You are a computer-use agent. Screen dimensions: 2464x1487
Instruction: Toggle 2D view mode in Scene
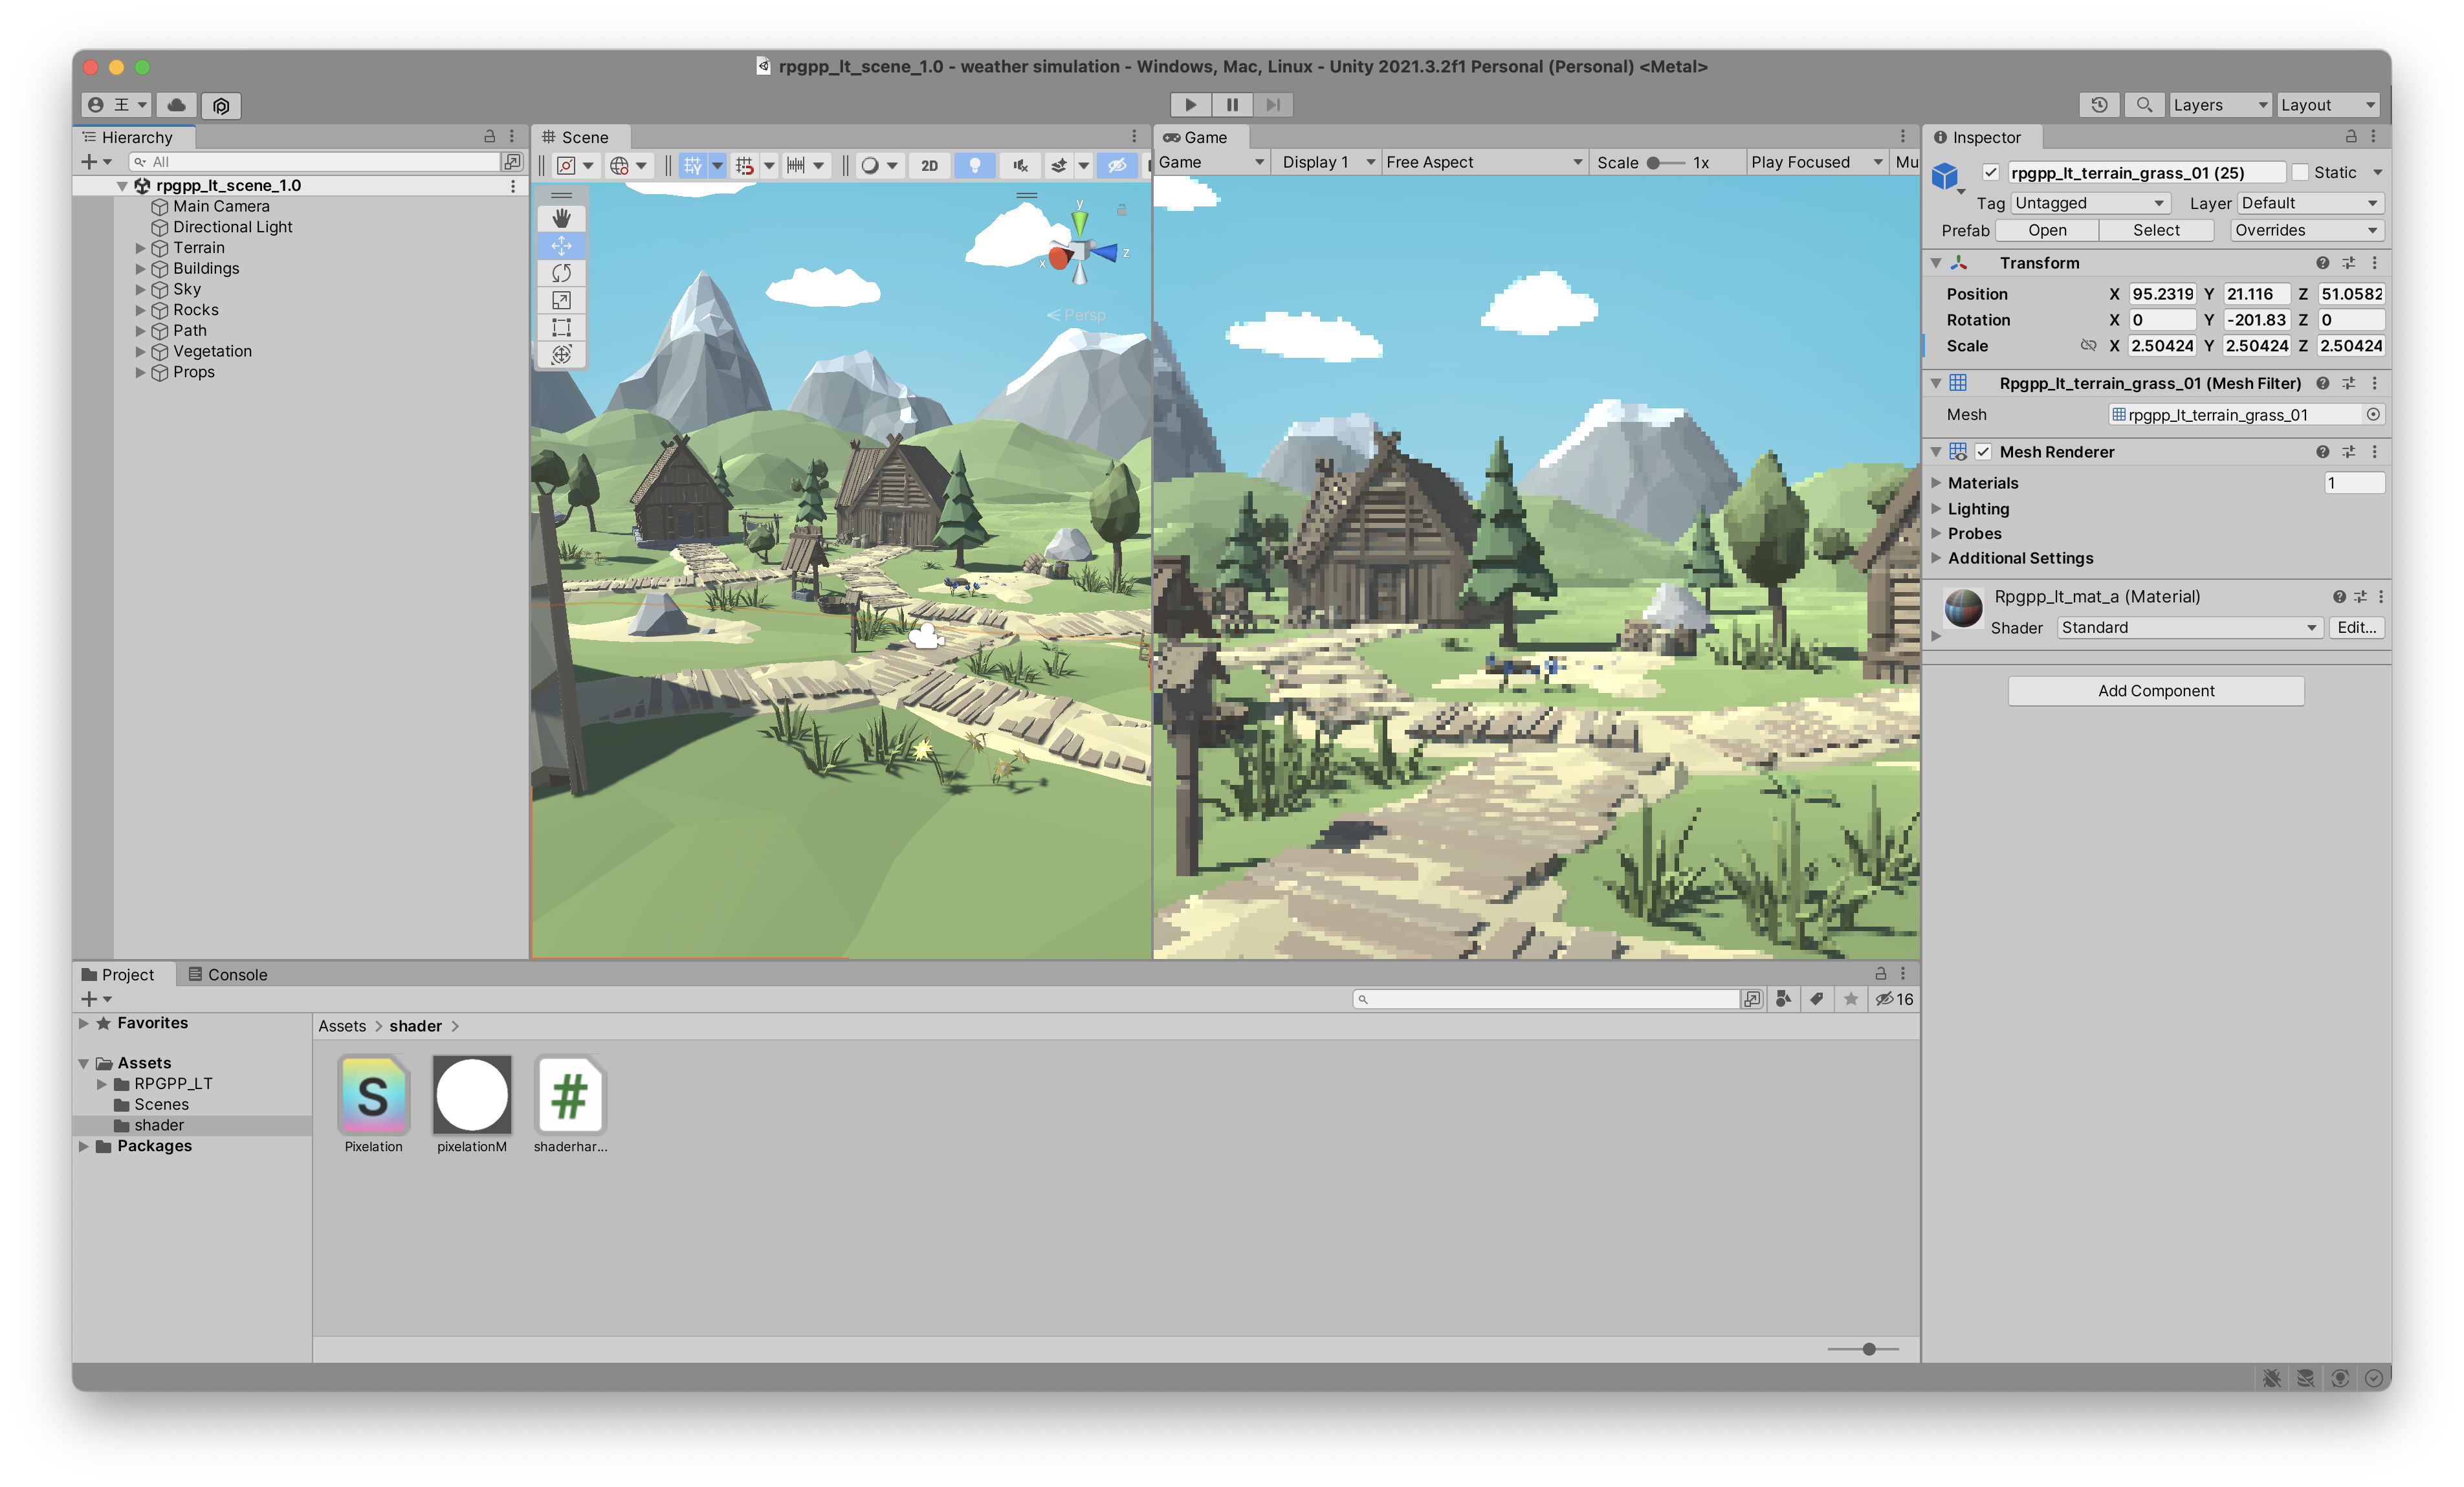click(929, 165)
